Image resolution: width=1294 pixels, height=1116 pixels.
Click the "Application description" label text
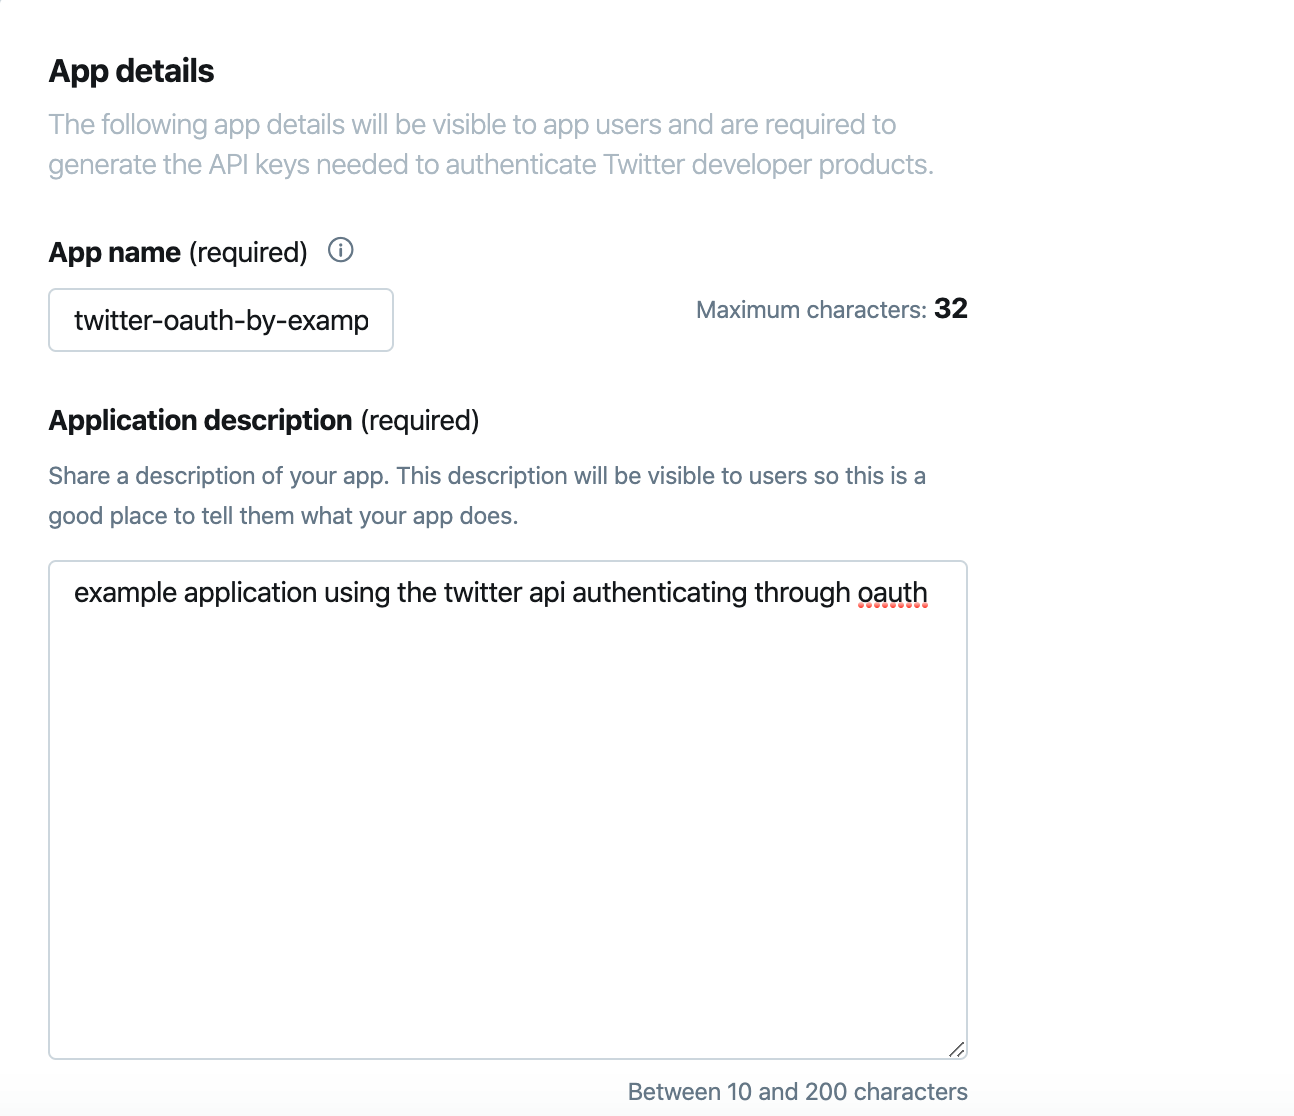200,420
